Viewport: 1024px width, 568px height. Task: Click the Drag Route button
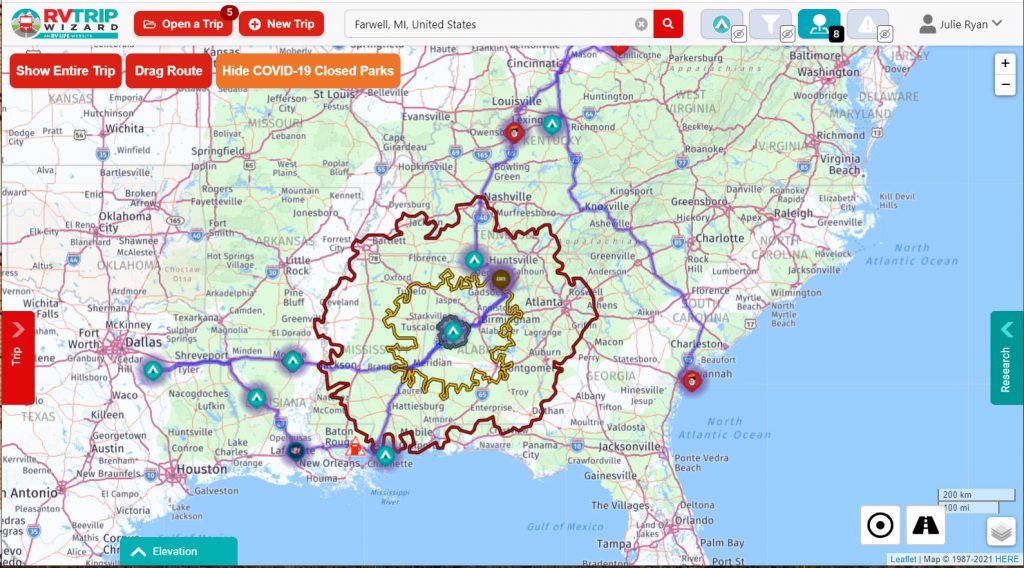pos(168,71)
